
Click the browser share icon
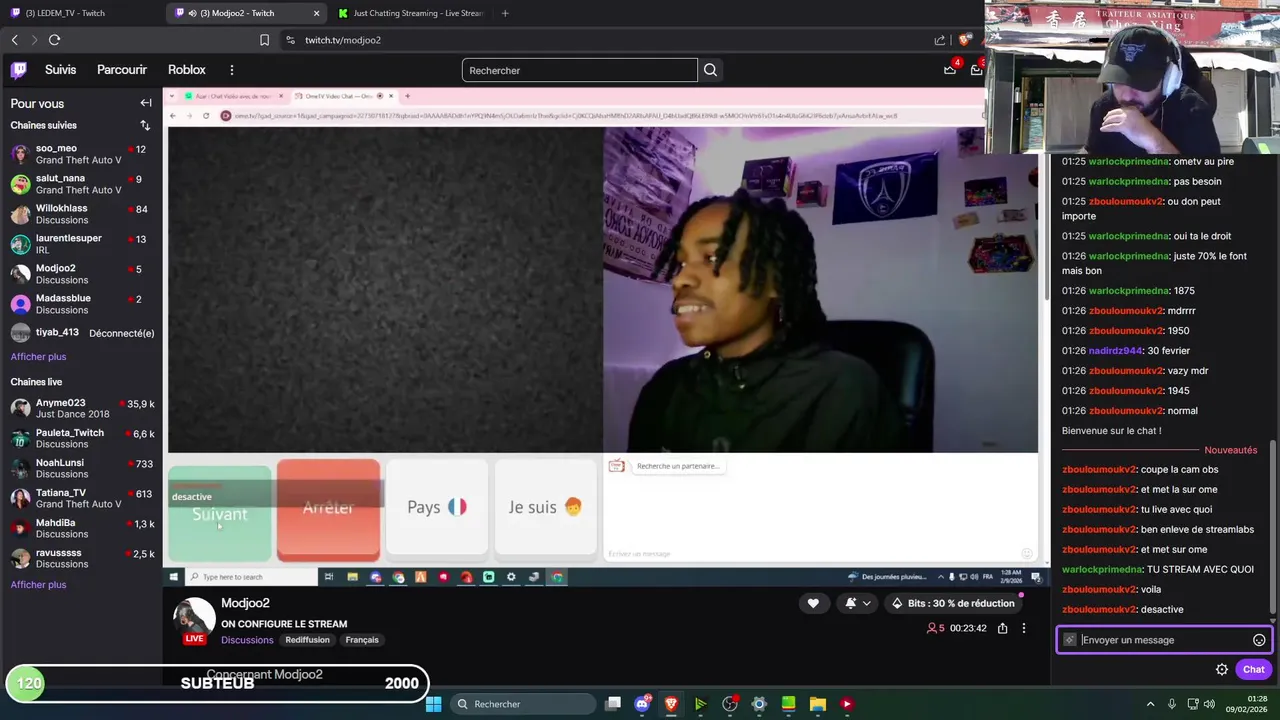[x=940, y=40]
